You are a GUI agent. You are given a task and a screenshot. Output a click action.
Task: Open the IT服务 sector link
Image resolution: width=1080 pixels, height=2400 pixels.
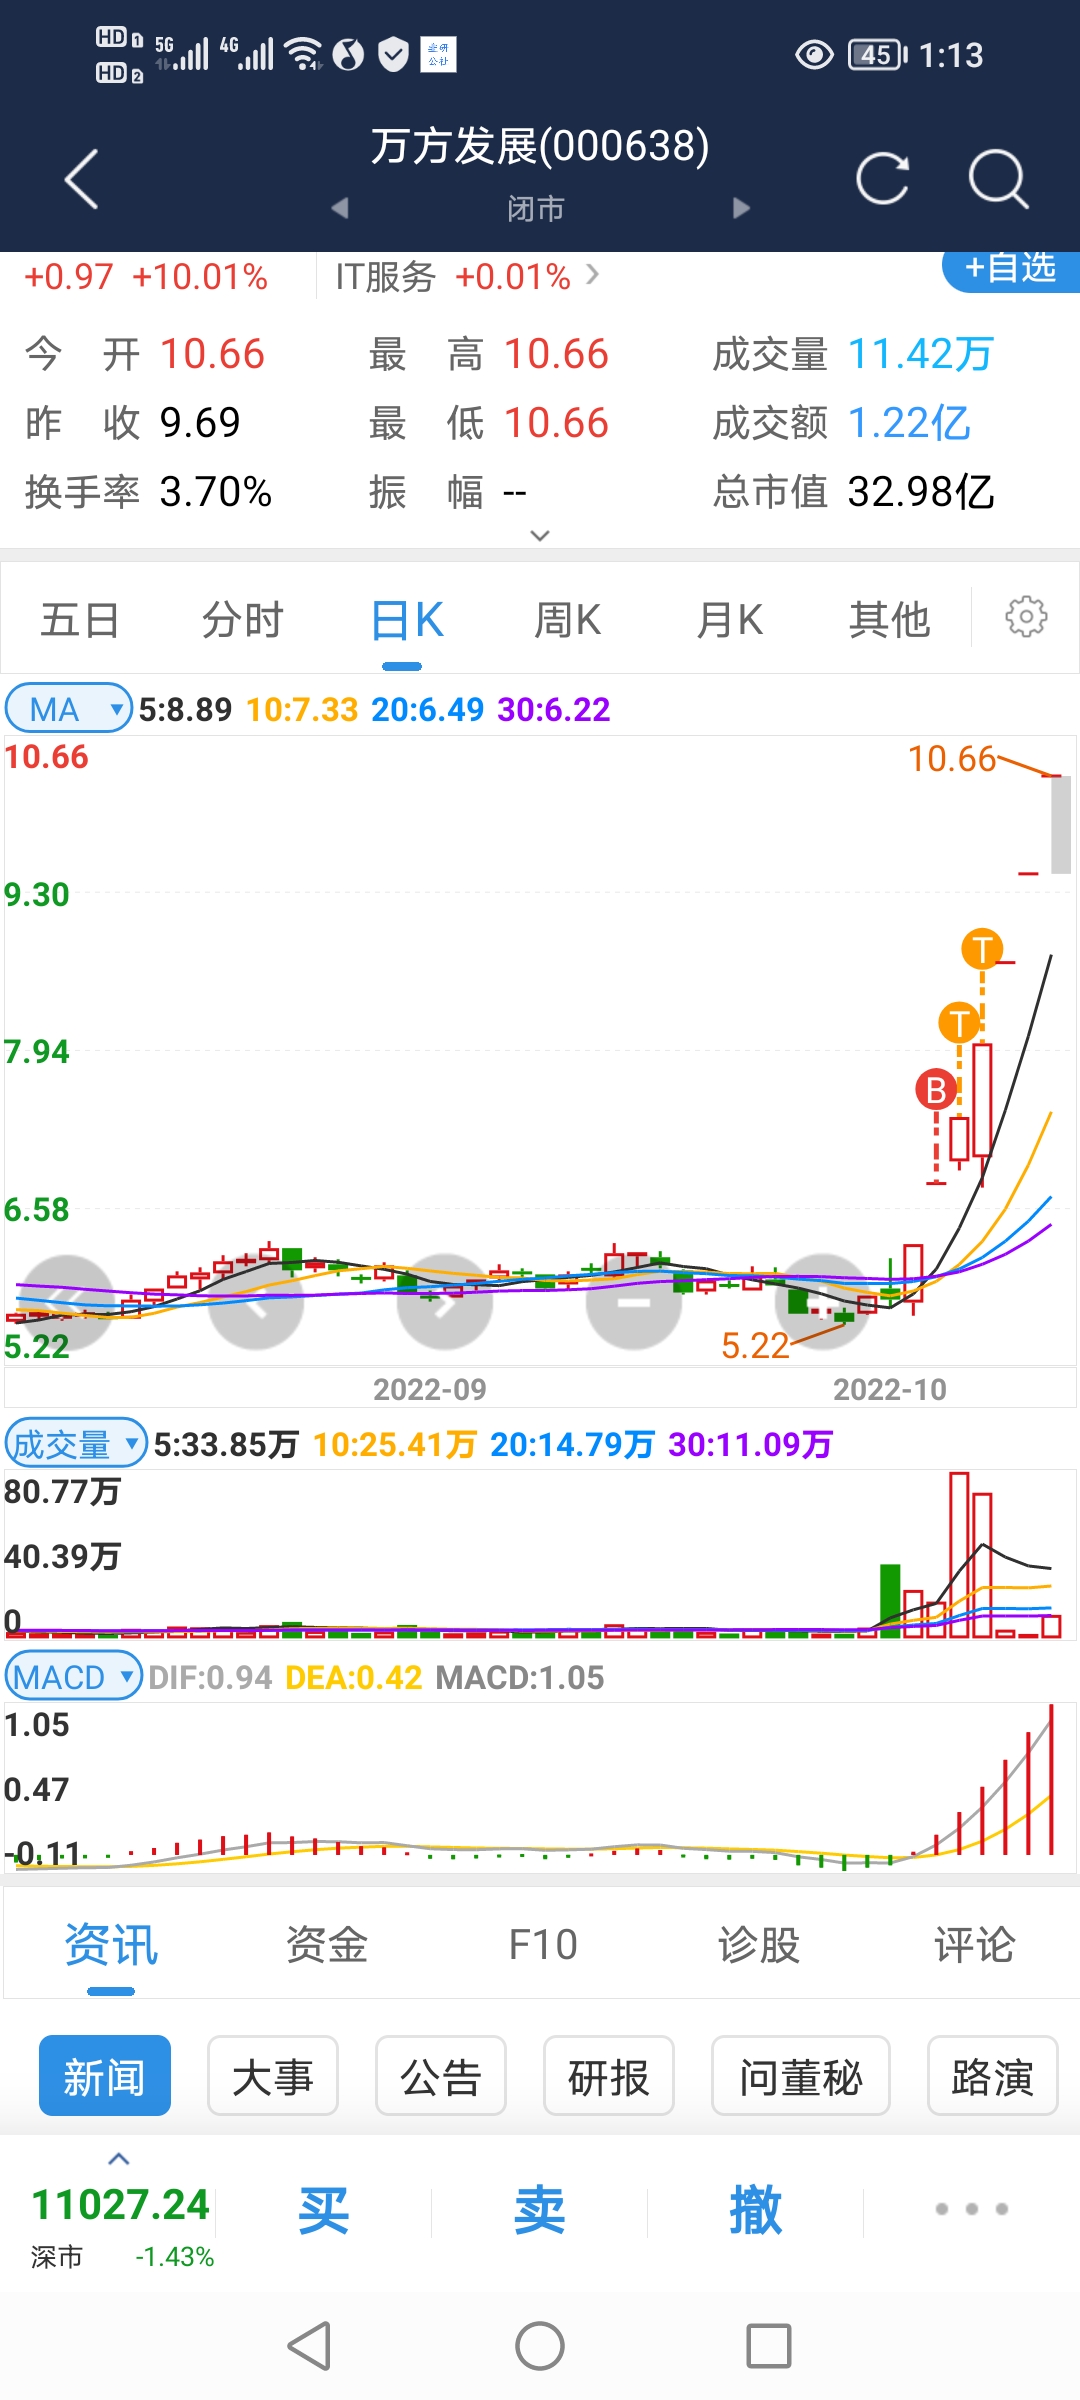[x=466, y=276]
